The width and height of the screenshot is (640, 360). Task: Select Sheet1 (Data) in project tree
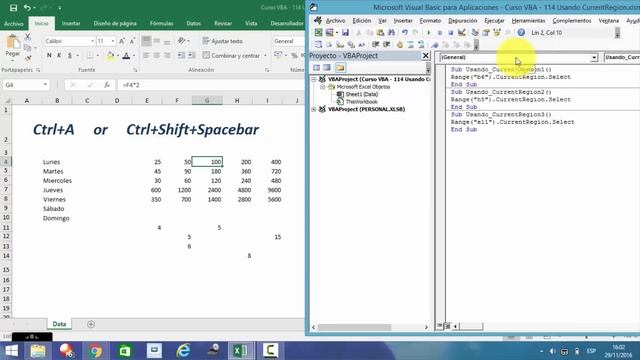tap(361, 94)
